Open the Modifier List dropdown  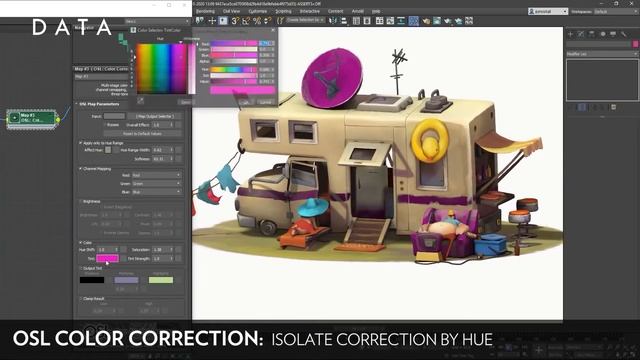pyautogui.click(x=602, y=54)
